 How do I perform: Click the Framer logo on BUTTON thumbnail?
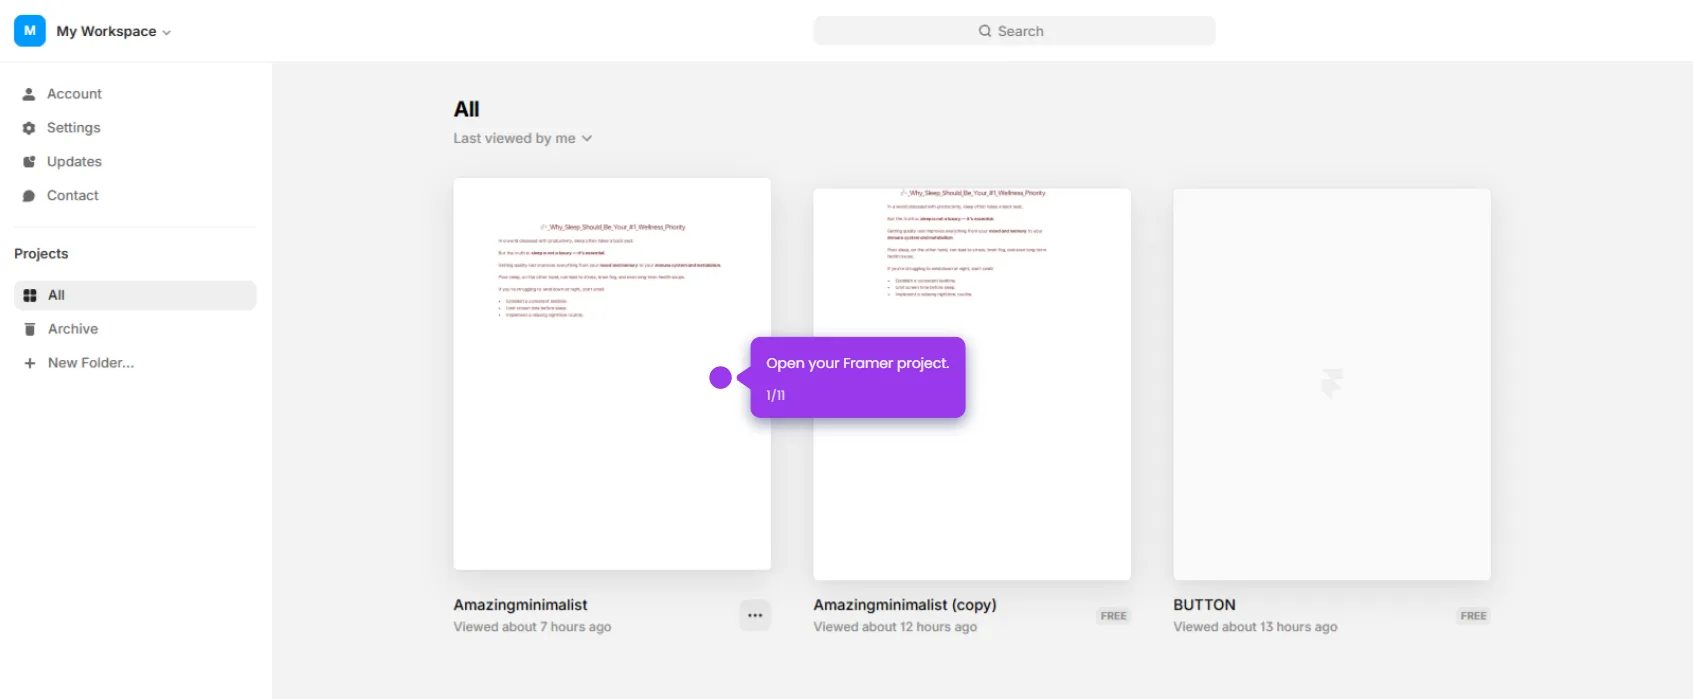pyautogui.click(x=1332, y=383)
